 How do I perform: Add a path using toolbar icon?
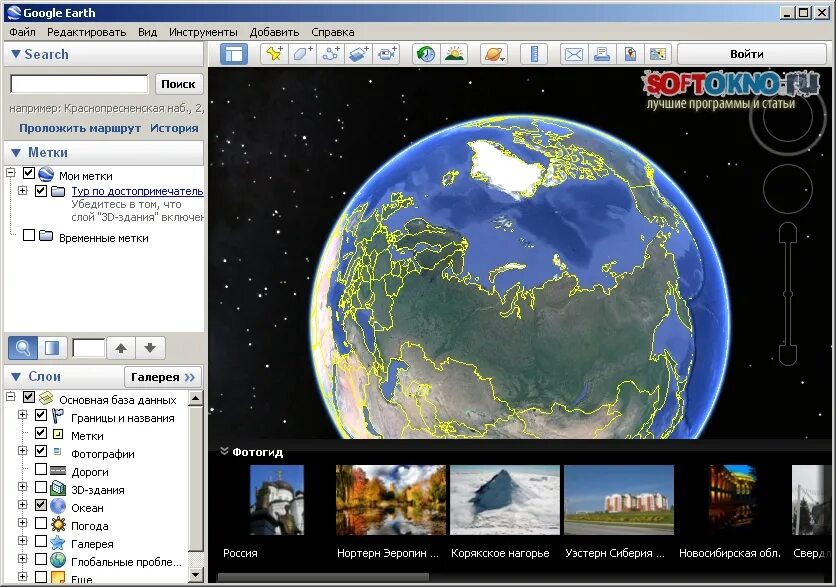coord(331,54)
